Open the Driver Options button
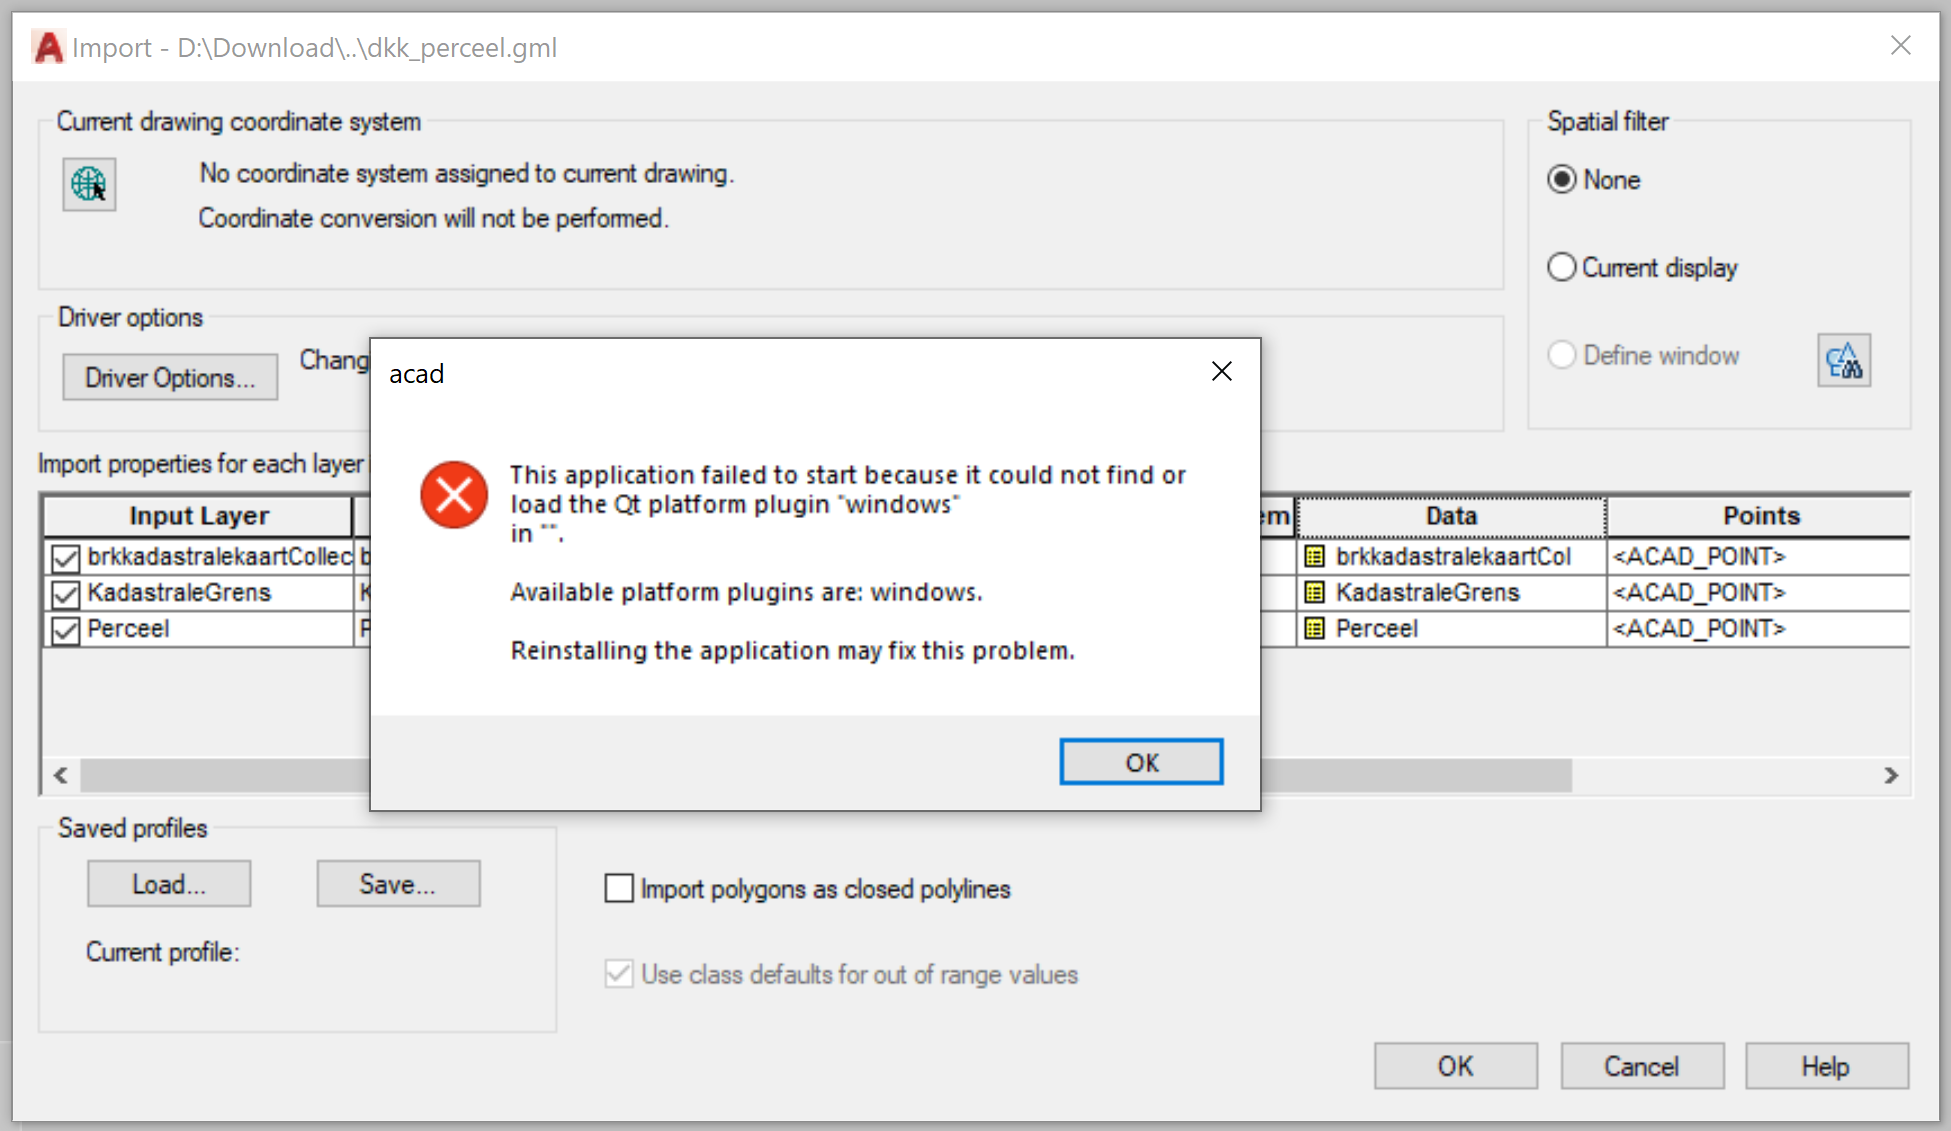Screen dimensions: 1951x1131 pyautogui.click(x=170, y=378)
